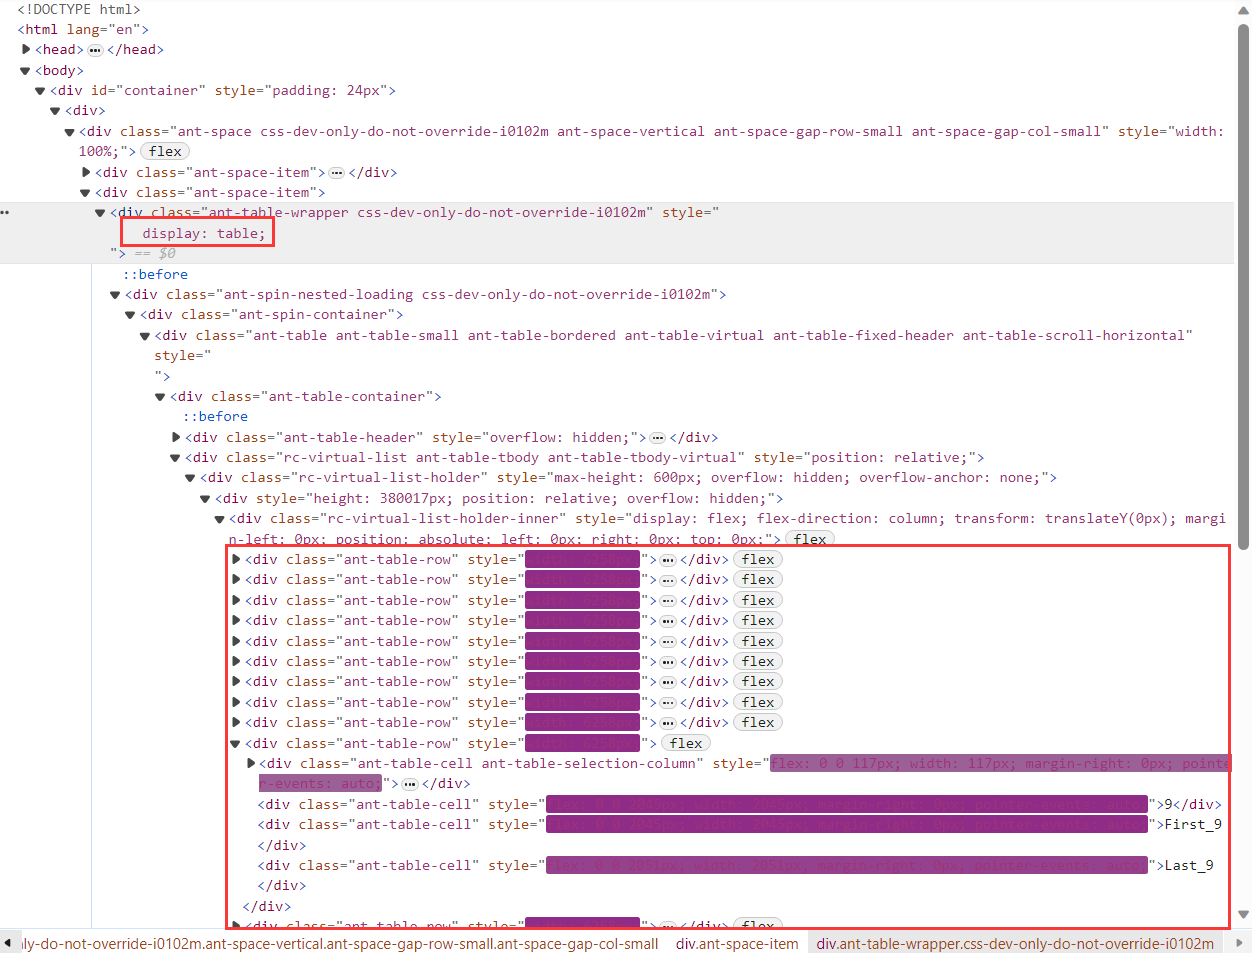Toggle the flex overlay on the second ant-table-row
This screenshot has height=953, width=1252.
[x=757, y=579]
